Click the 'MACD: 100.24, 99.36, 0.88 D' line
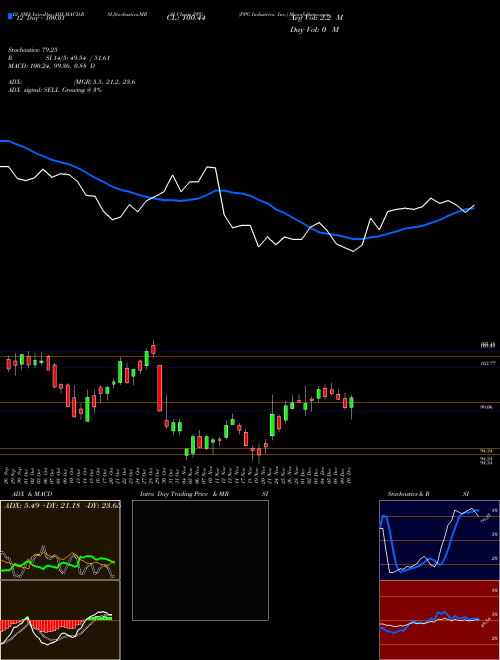This screenshot has width=500, height=660. tap(51, 66)
